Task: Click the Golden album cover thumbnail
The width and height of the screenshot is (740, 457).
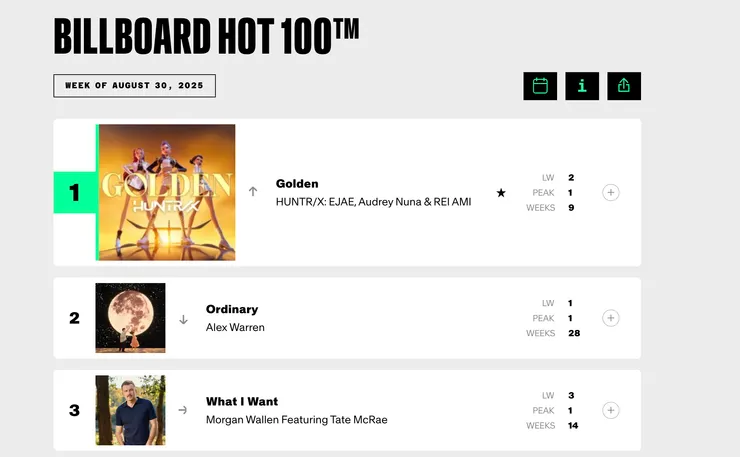Action: pyautogui.click(x=167, y=192)
